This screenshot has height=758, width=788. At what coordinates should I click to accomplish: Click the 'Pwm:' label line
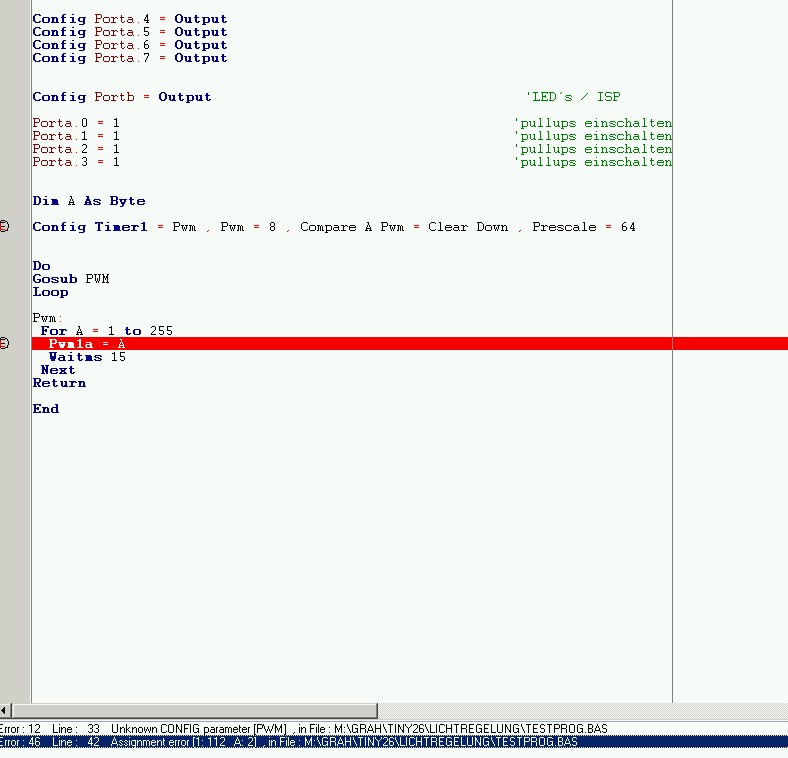click(47, 318)
